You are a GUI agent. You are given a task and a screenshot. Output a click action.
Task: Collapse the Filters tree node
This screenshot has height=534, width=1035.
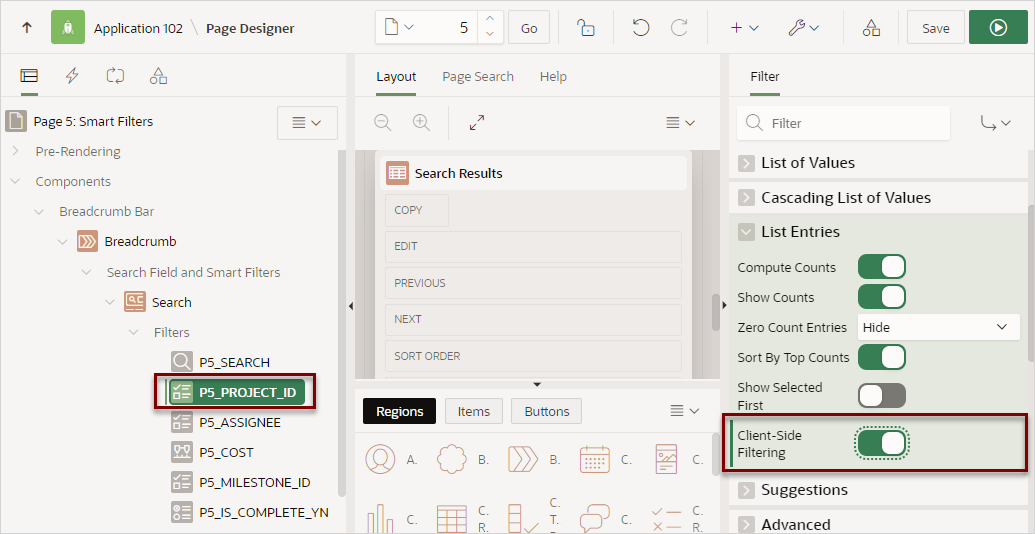click(133, 332)
